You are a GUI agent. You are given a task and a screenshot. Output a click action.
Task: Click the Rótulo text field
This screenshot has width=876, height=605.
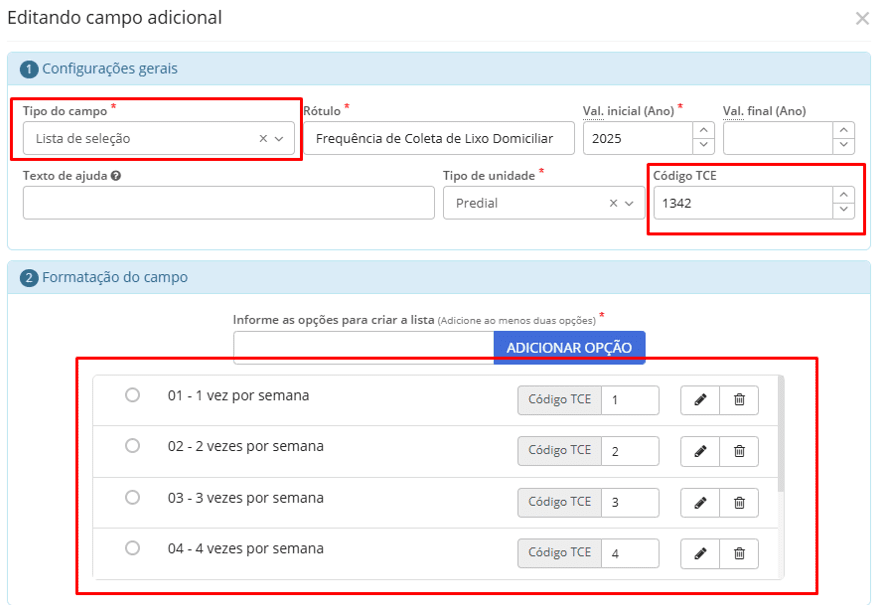point(439,139)
